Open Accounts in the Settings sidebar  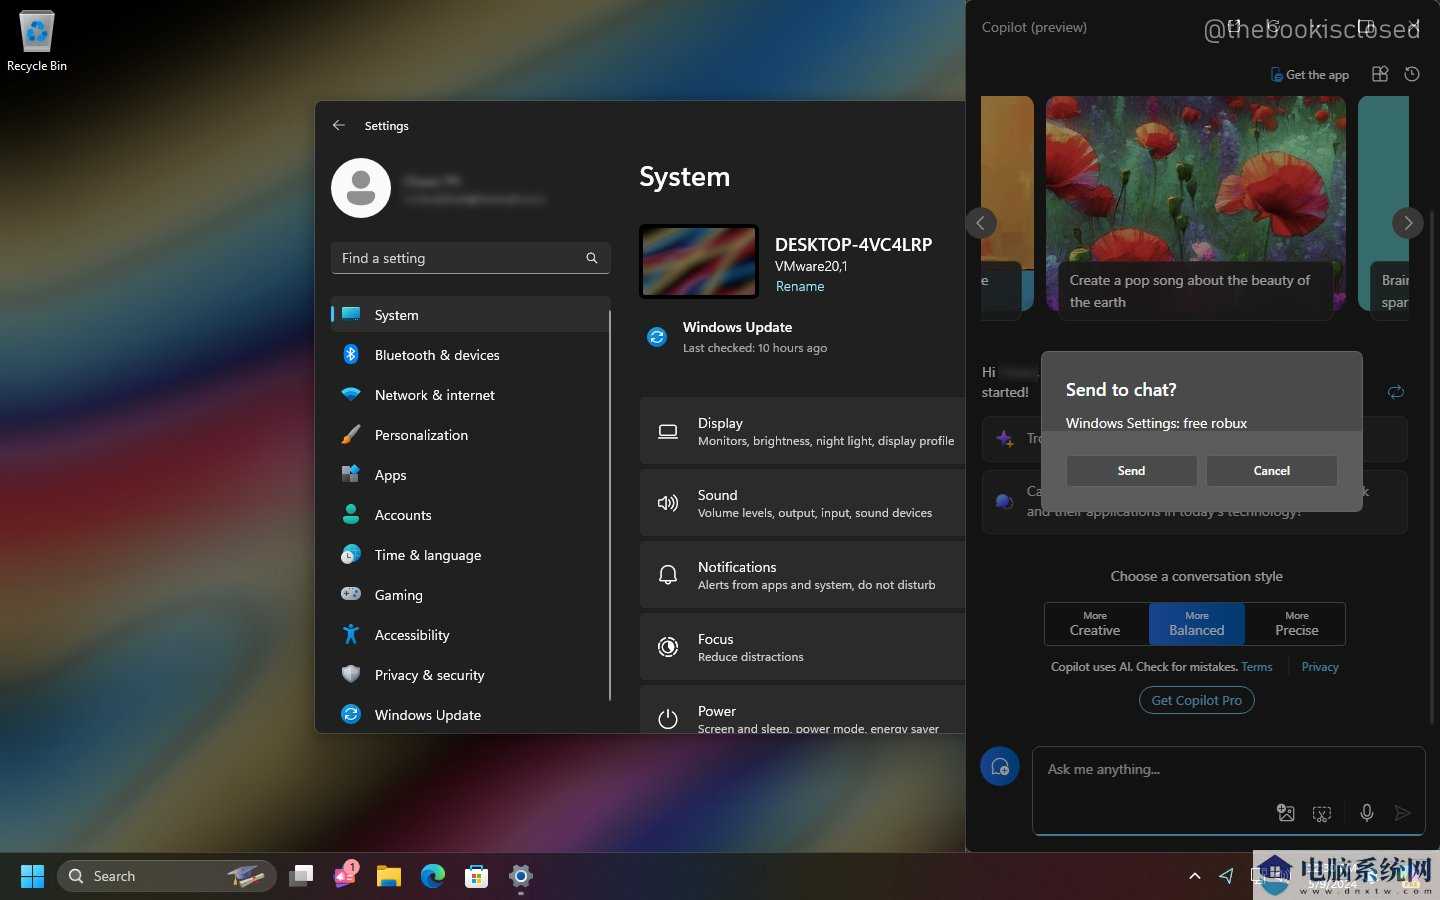coord(469,515)
